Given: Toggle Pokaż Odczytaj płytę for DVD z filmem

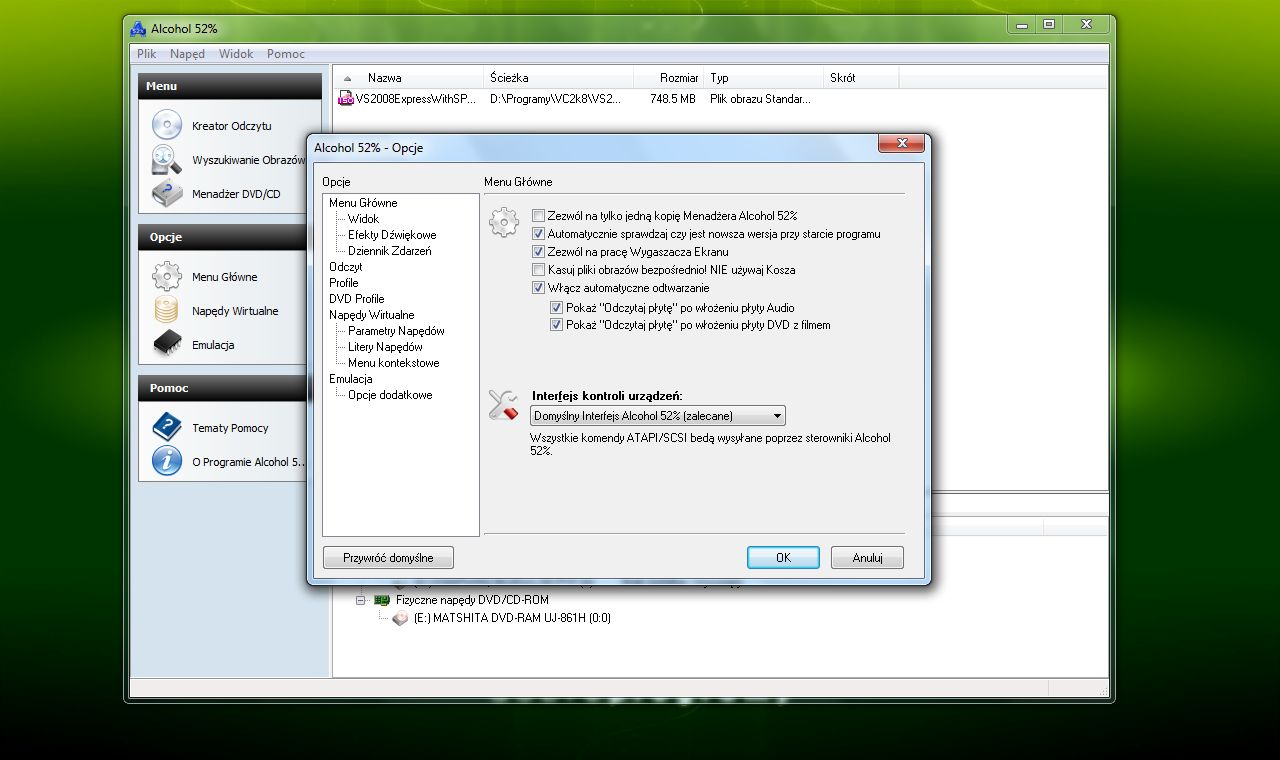Looking at the screenshot, I should [557, 324].
